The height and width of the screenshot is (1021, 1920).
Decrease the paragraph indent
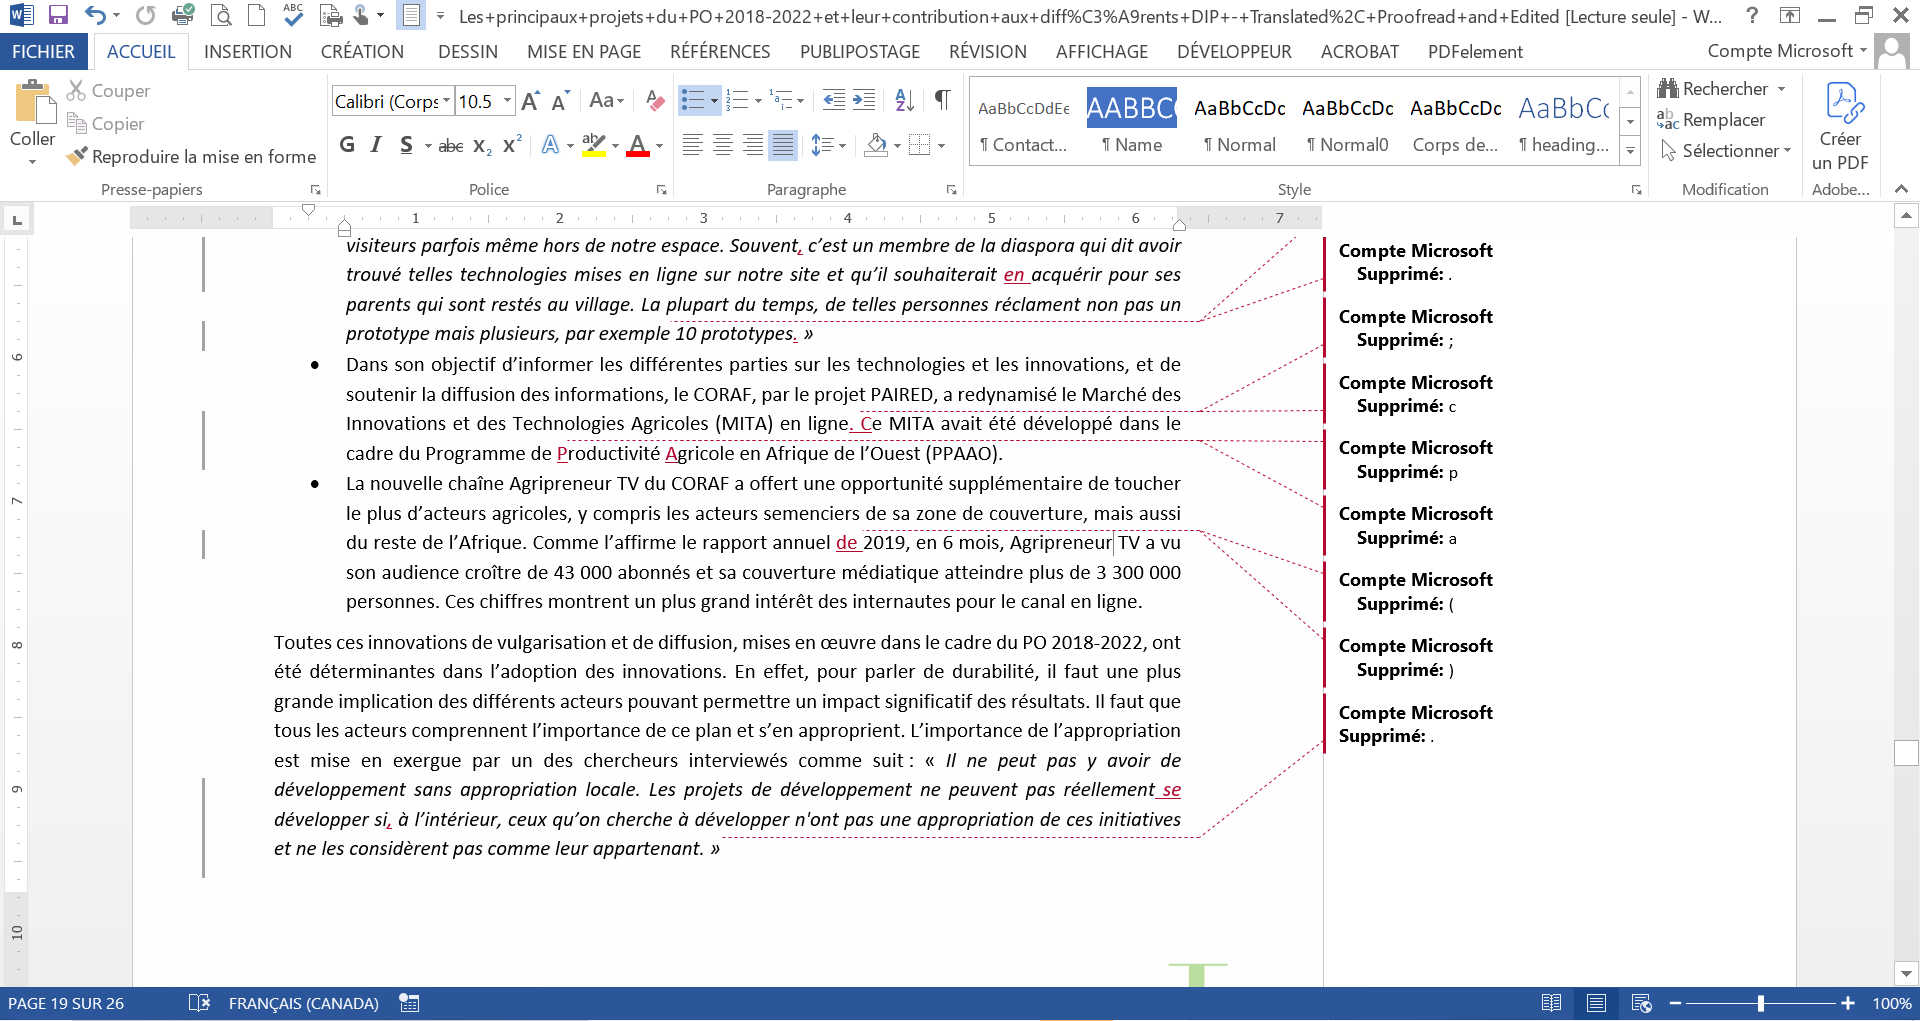click(833, 100)
